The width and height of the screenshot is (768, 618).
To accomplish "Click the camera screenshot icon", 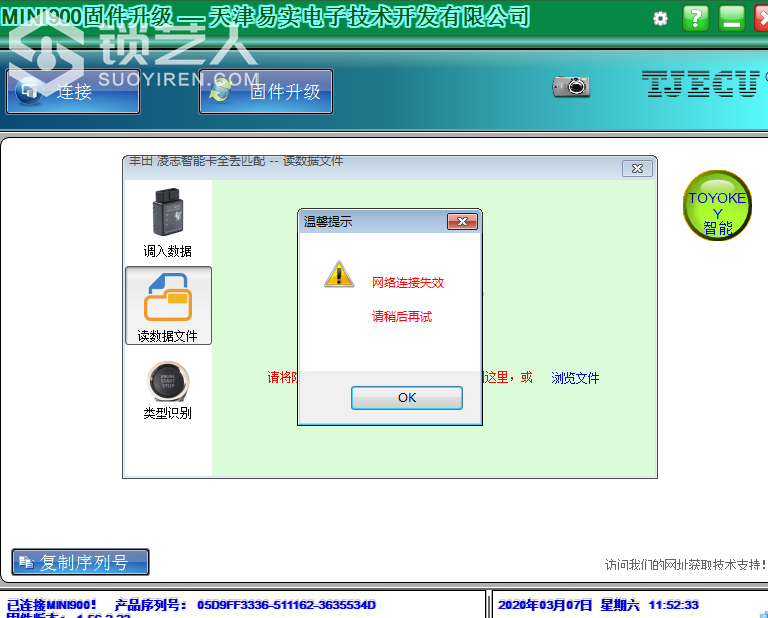I will click(x=571, y=87).
